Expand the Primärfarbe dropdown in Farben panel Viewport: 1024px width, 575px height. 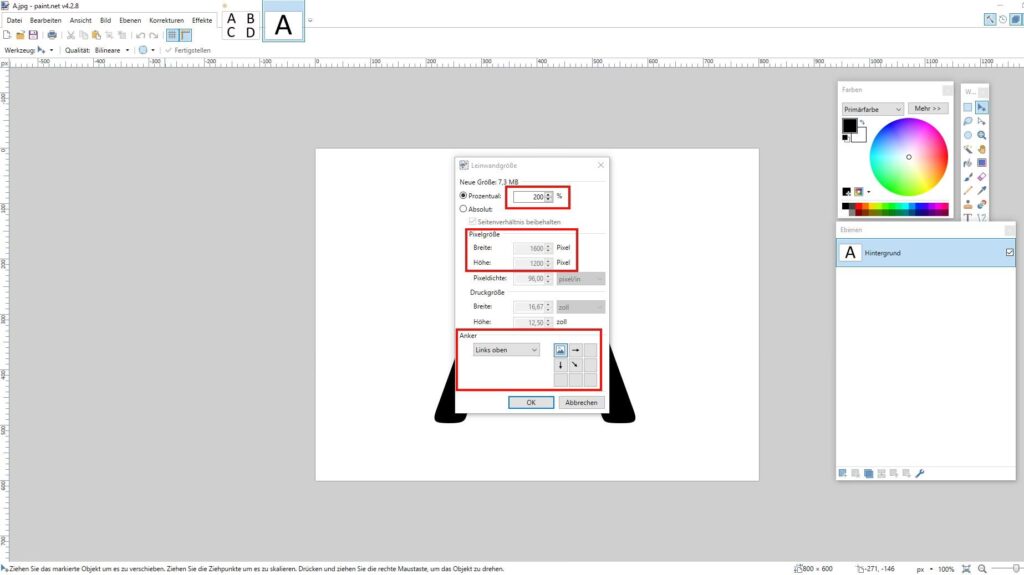coord(873,108)
